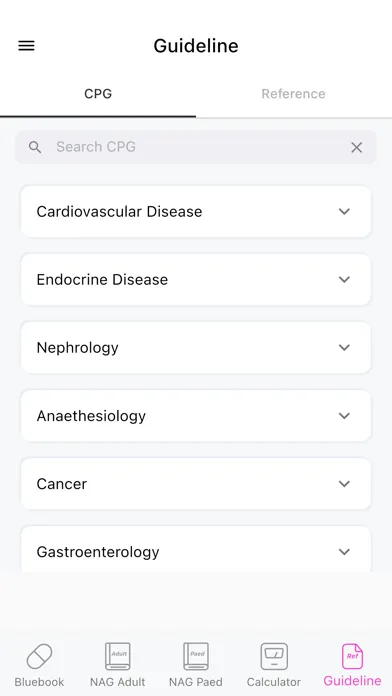Open the NAG Paed book icon

point(196,656)
